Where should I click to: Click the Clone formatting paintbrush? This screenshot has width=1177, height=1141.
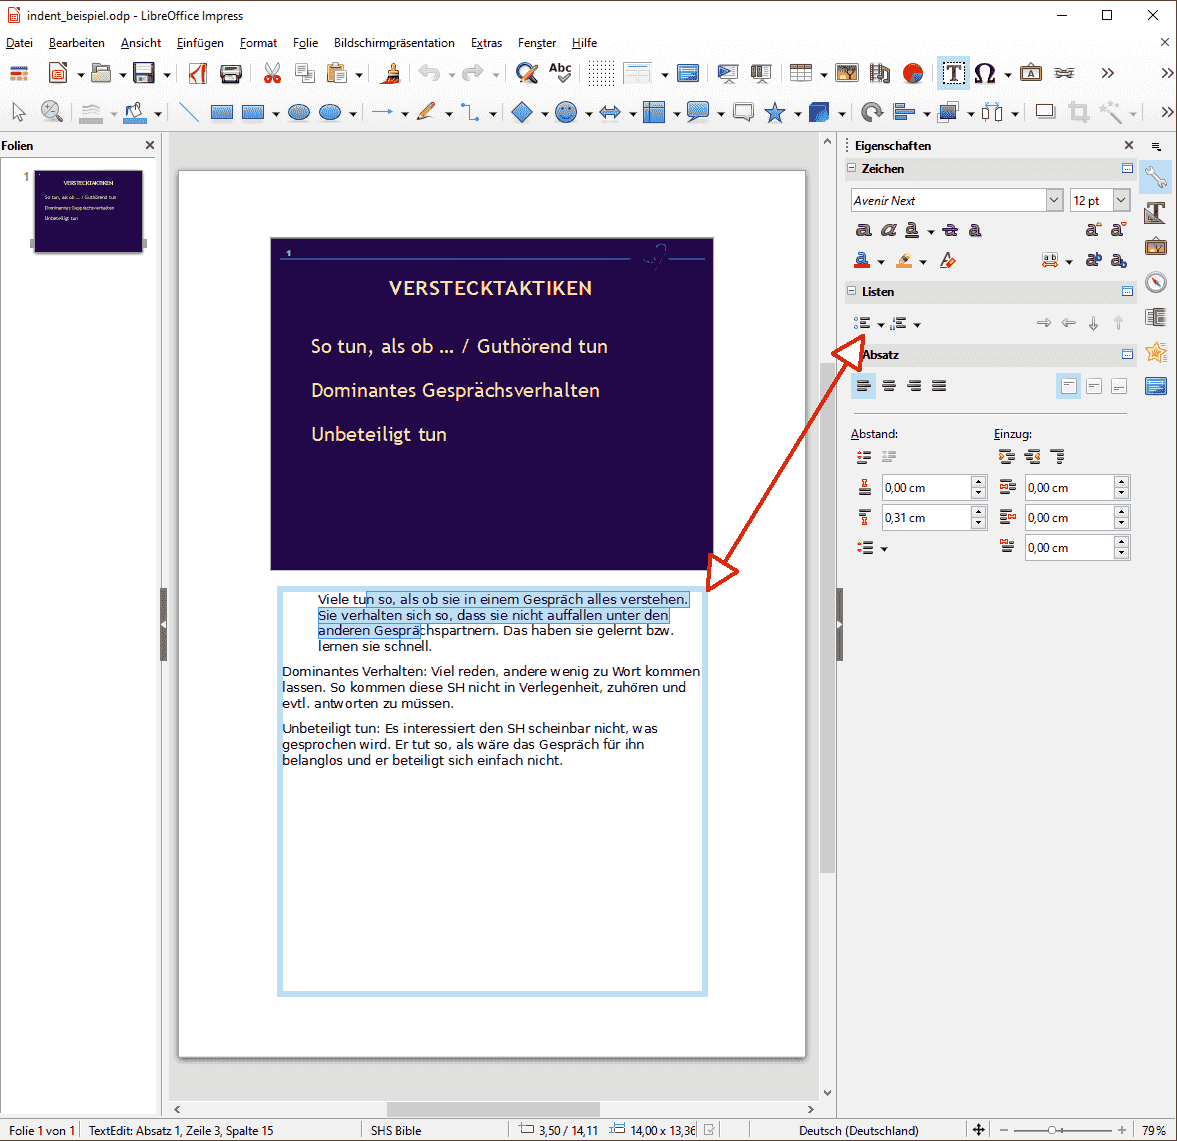point(390,73)
